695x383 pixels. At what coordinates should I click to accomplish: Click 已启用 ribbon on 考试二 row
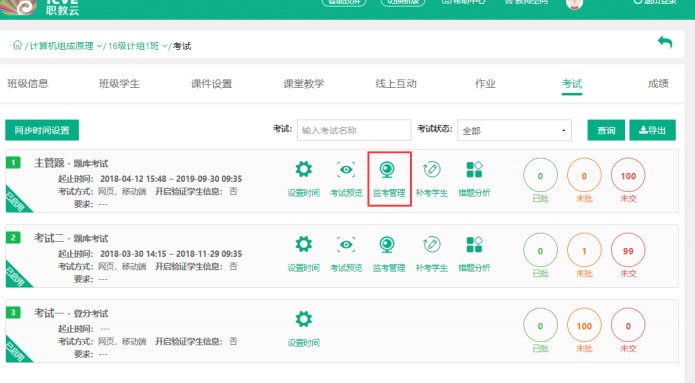[16, 276]
